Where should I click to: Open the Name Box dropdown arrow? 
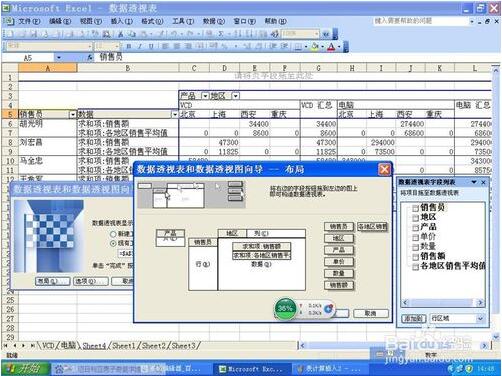tap(59, 58)
